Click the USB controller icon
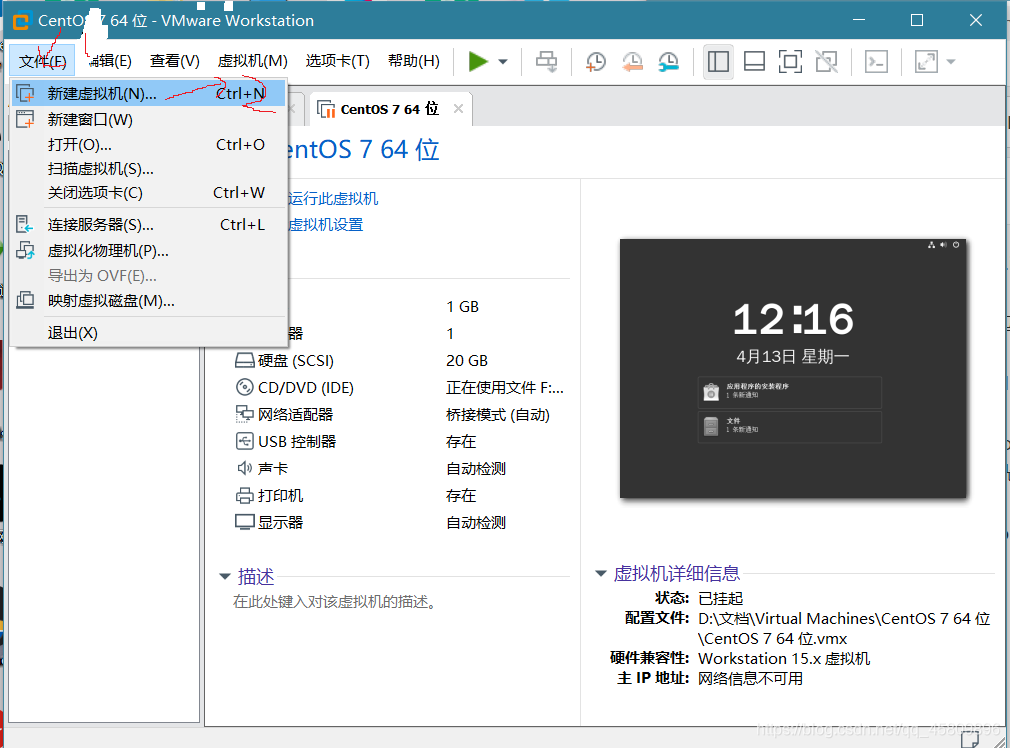The image size is (1010, 748). pos(245,441)
